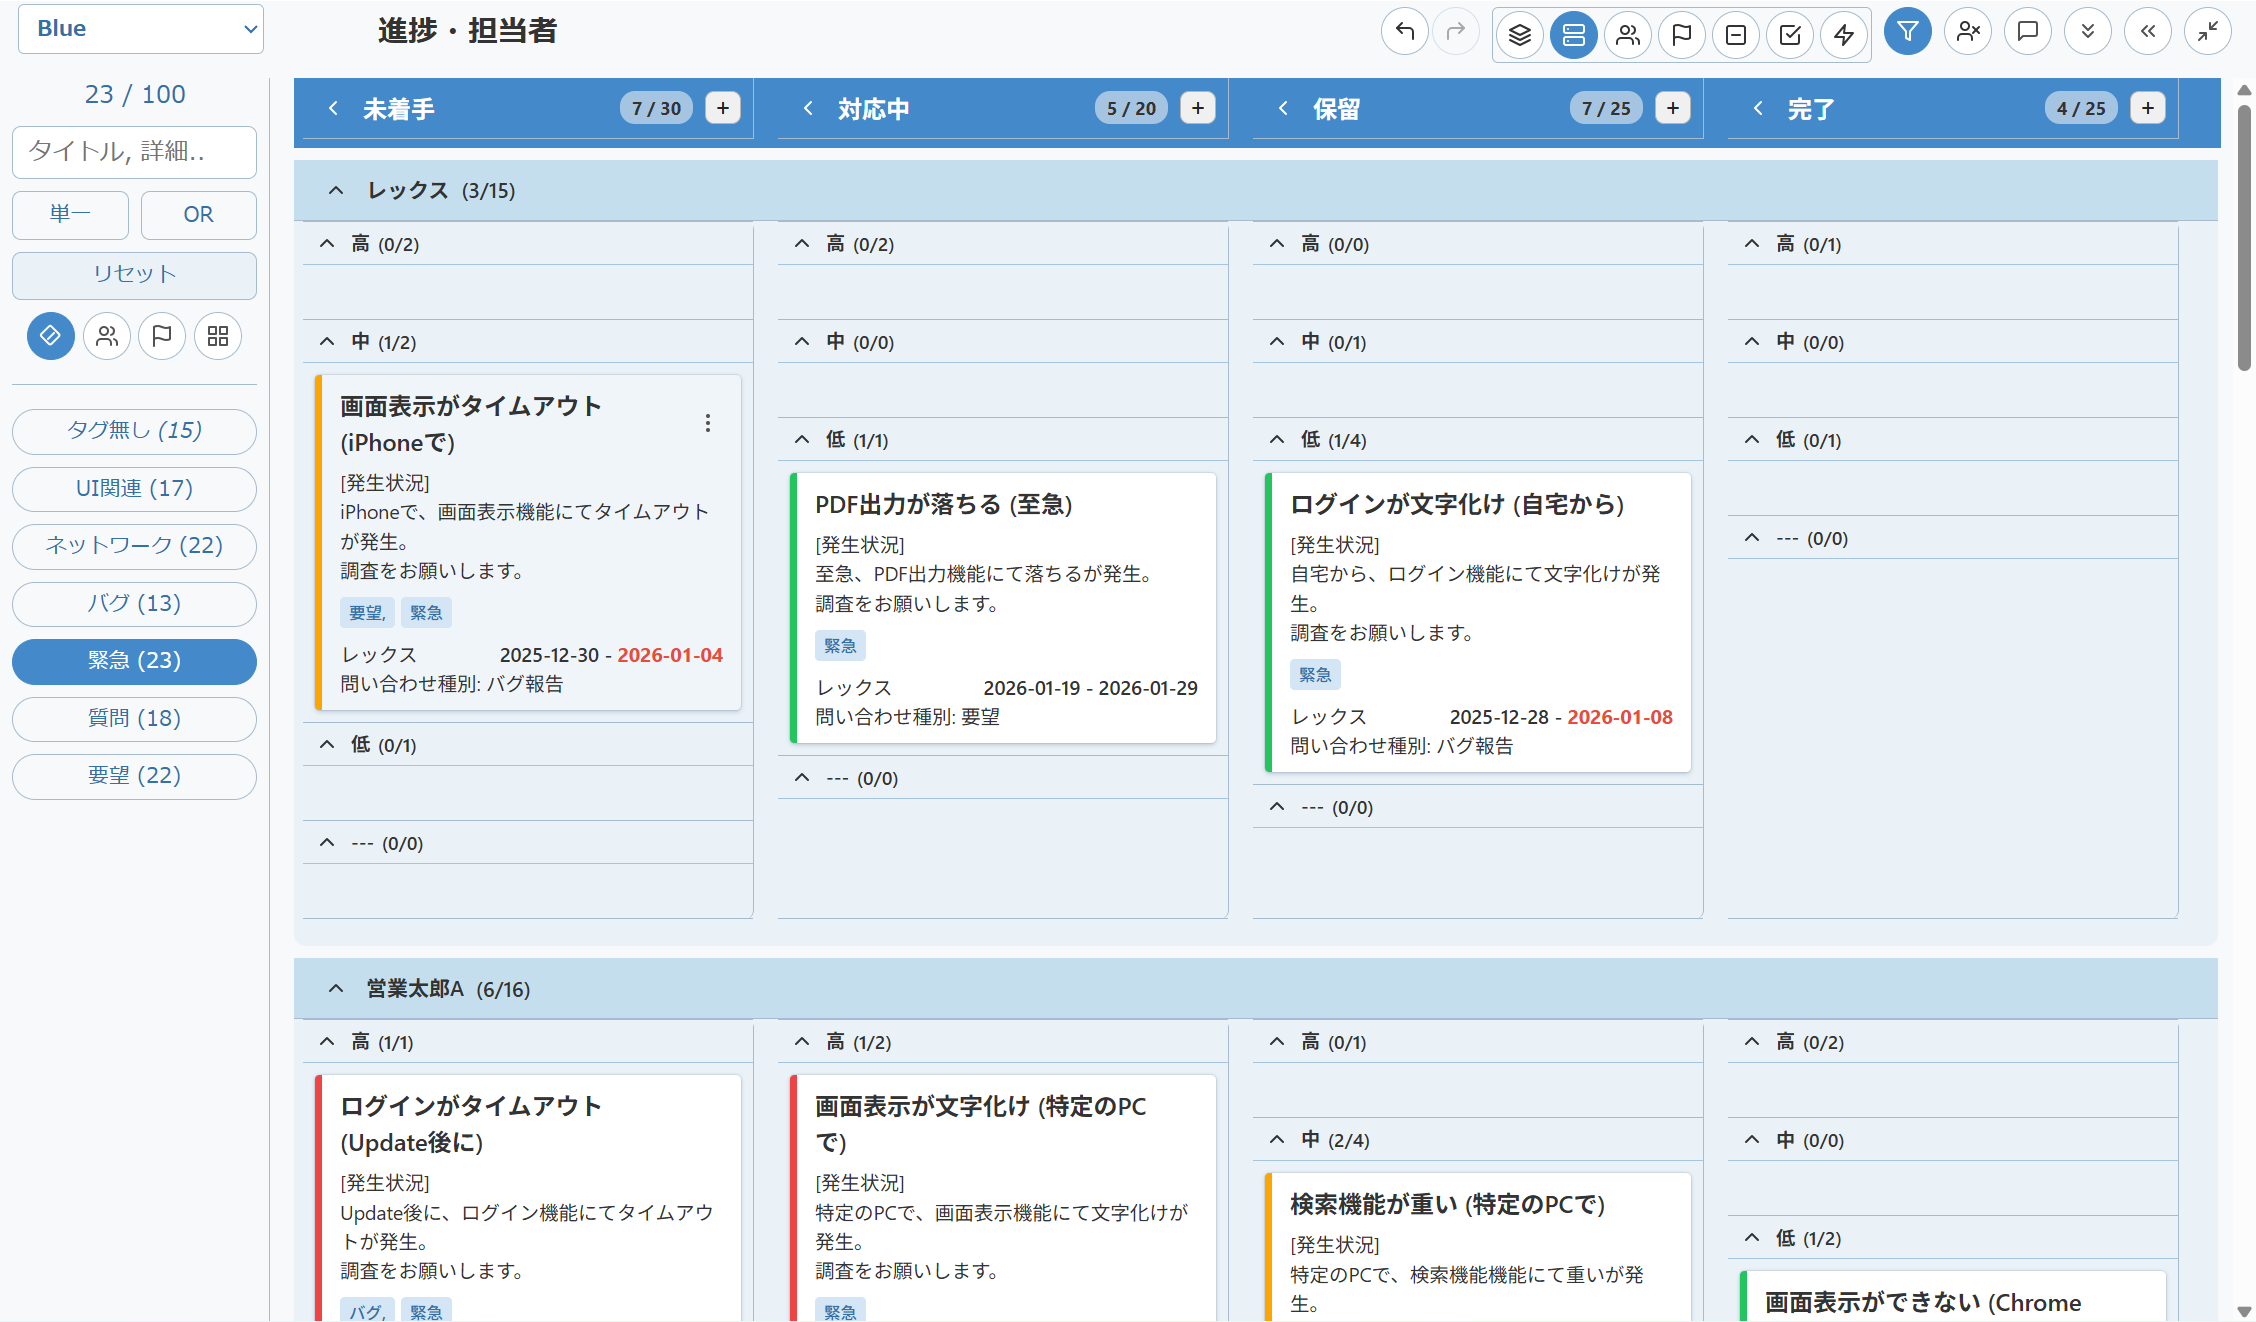Toggle the 単一 filter mode button
The width and height of the screenshot is (2256, 1322).
point(70,214)
